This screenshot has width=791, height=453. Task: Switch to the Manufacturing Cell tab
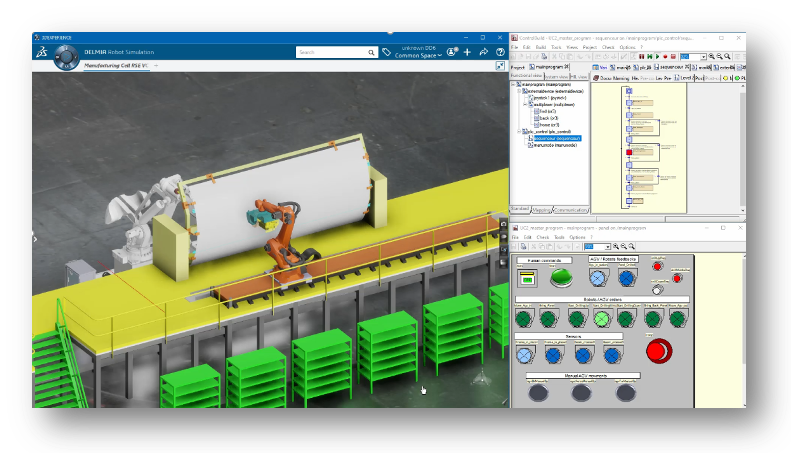click(x=116, y=66)
